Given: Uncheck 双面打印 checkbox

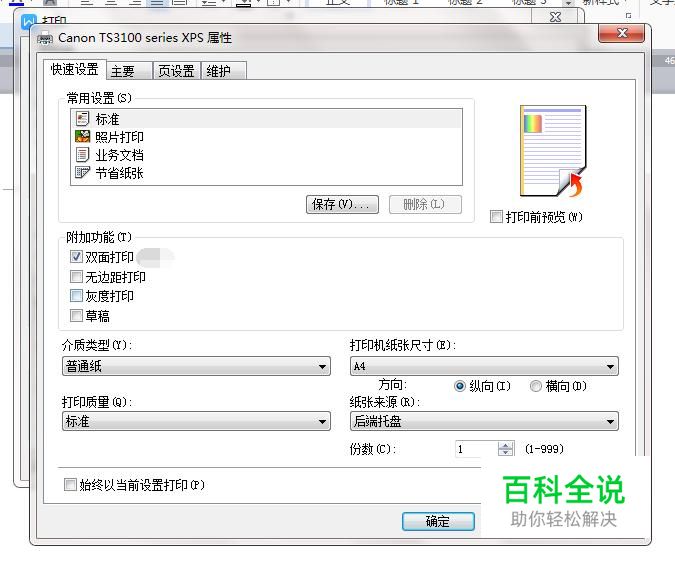Looking at the screenshot, I should click(x=76, y=257).
